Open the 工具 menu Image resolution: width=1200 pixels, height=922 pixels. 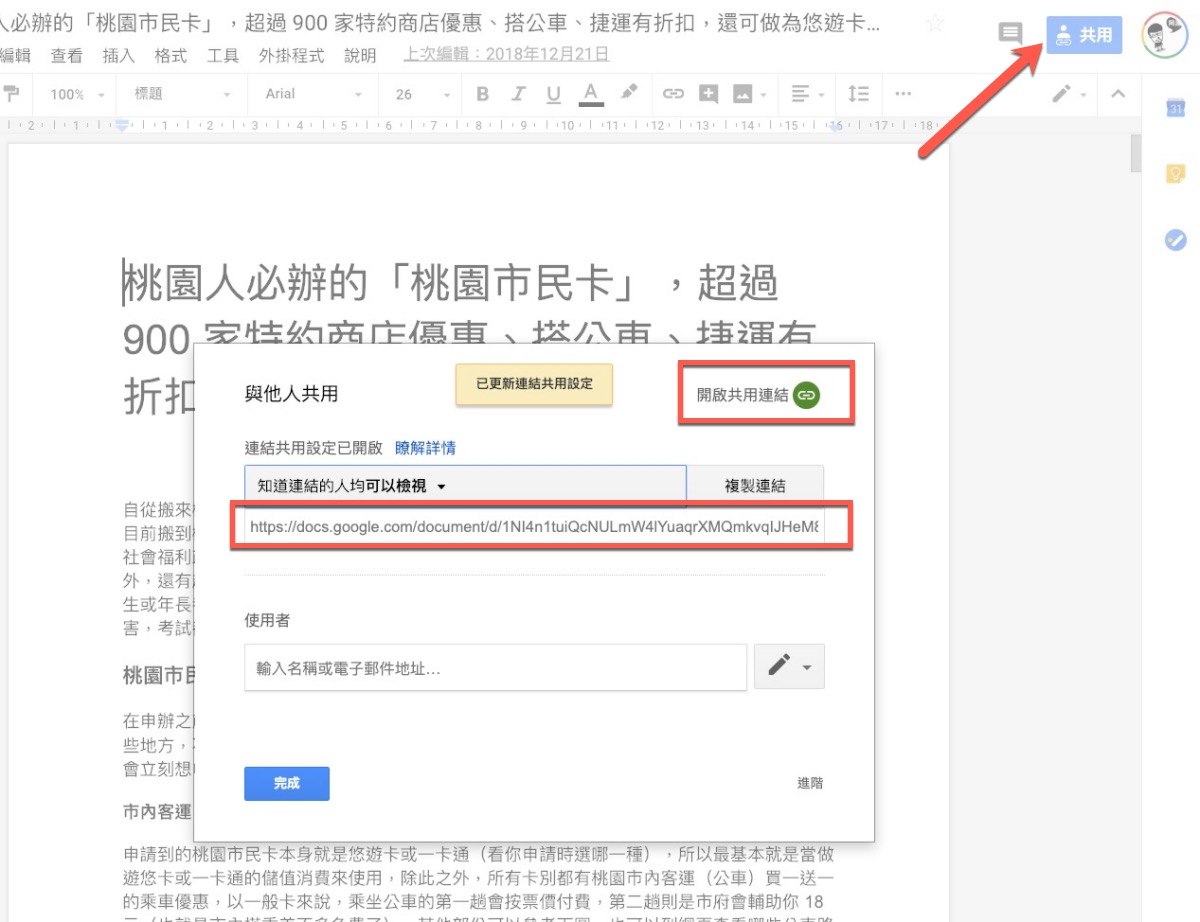point(223,56)
